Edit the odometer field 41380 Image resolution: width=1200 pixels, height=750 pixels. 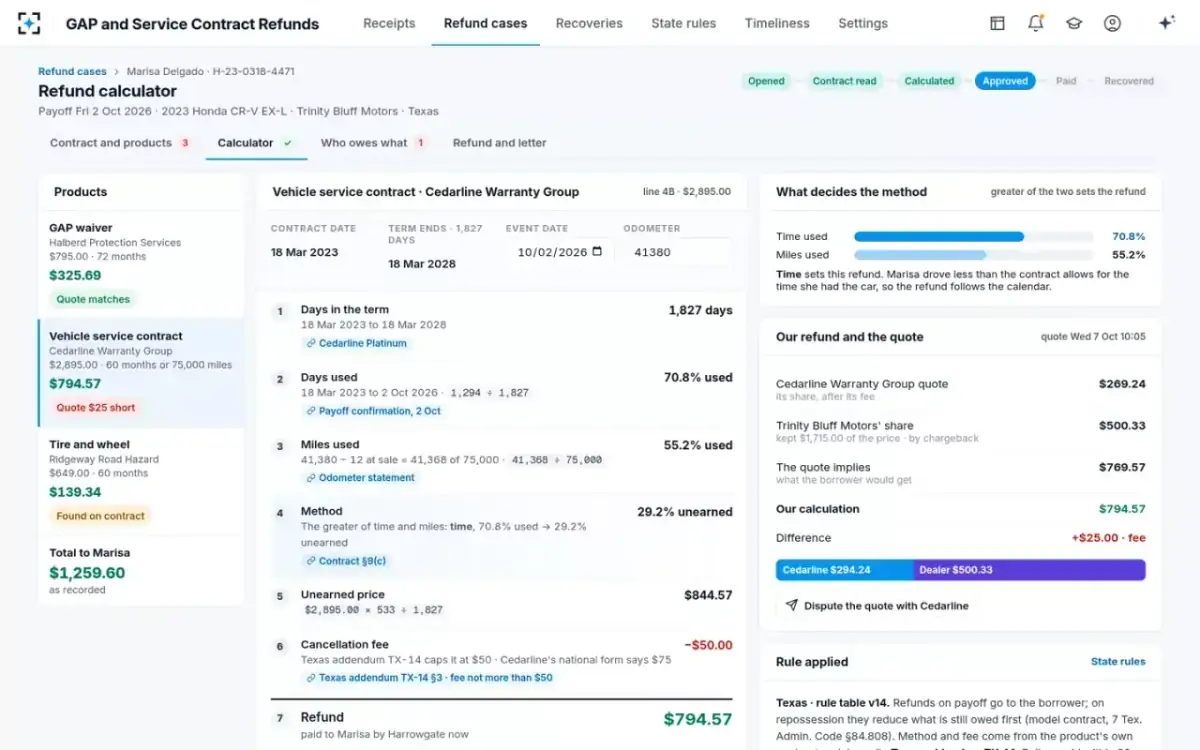tap(677, 252)
